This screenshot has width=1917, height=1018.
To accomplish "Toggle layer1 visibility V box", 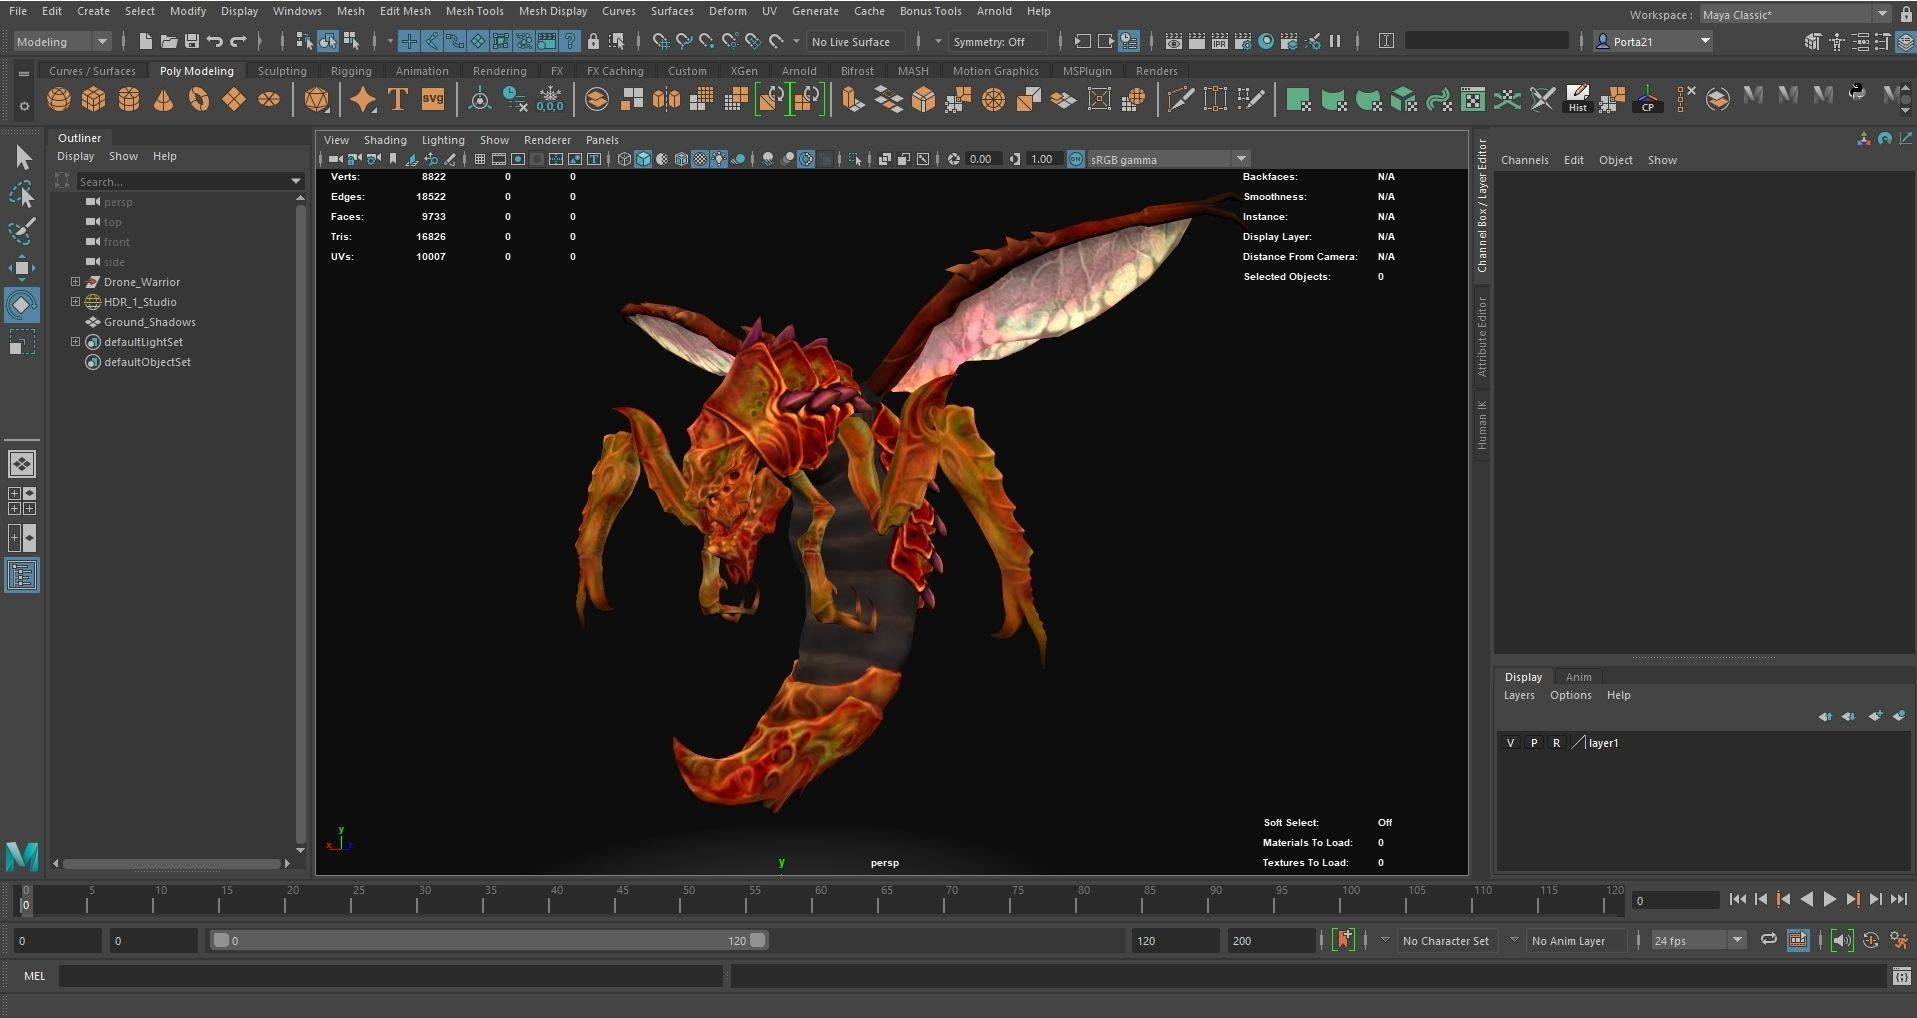I will coord(1510,743).
